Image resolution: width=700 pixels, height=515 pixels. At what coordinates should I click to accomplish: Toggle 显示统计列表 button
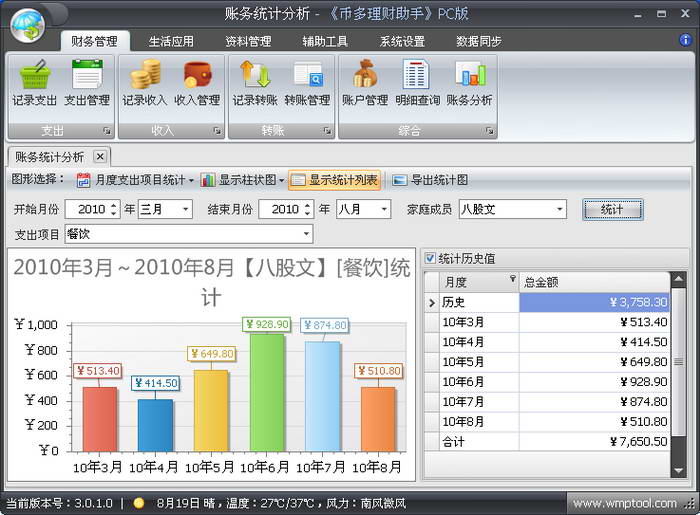coord(334,180)
